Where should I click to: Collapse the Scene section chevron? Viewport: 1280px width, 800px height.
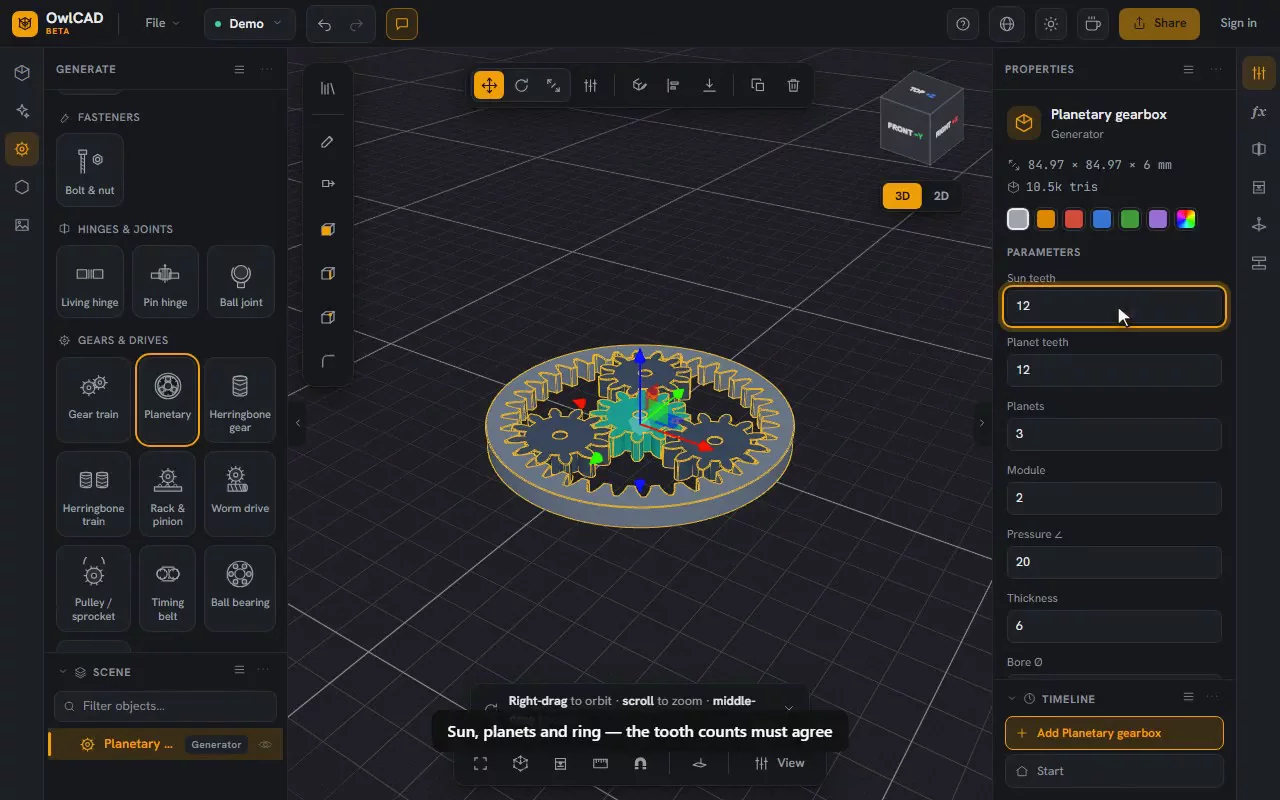click(x=64, y=672)
